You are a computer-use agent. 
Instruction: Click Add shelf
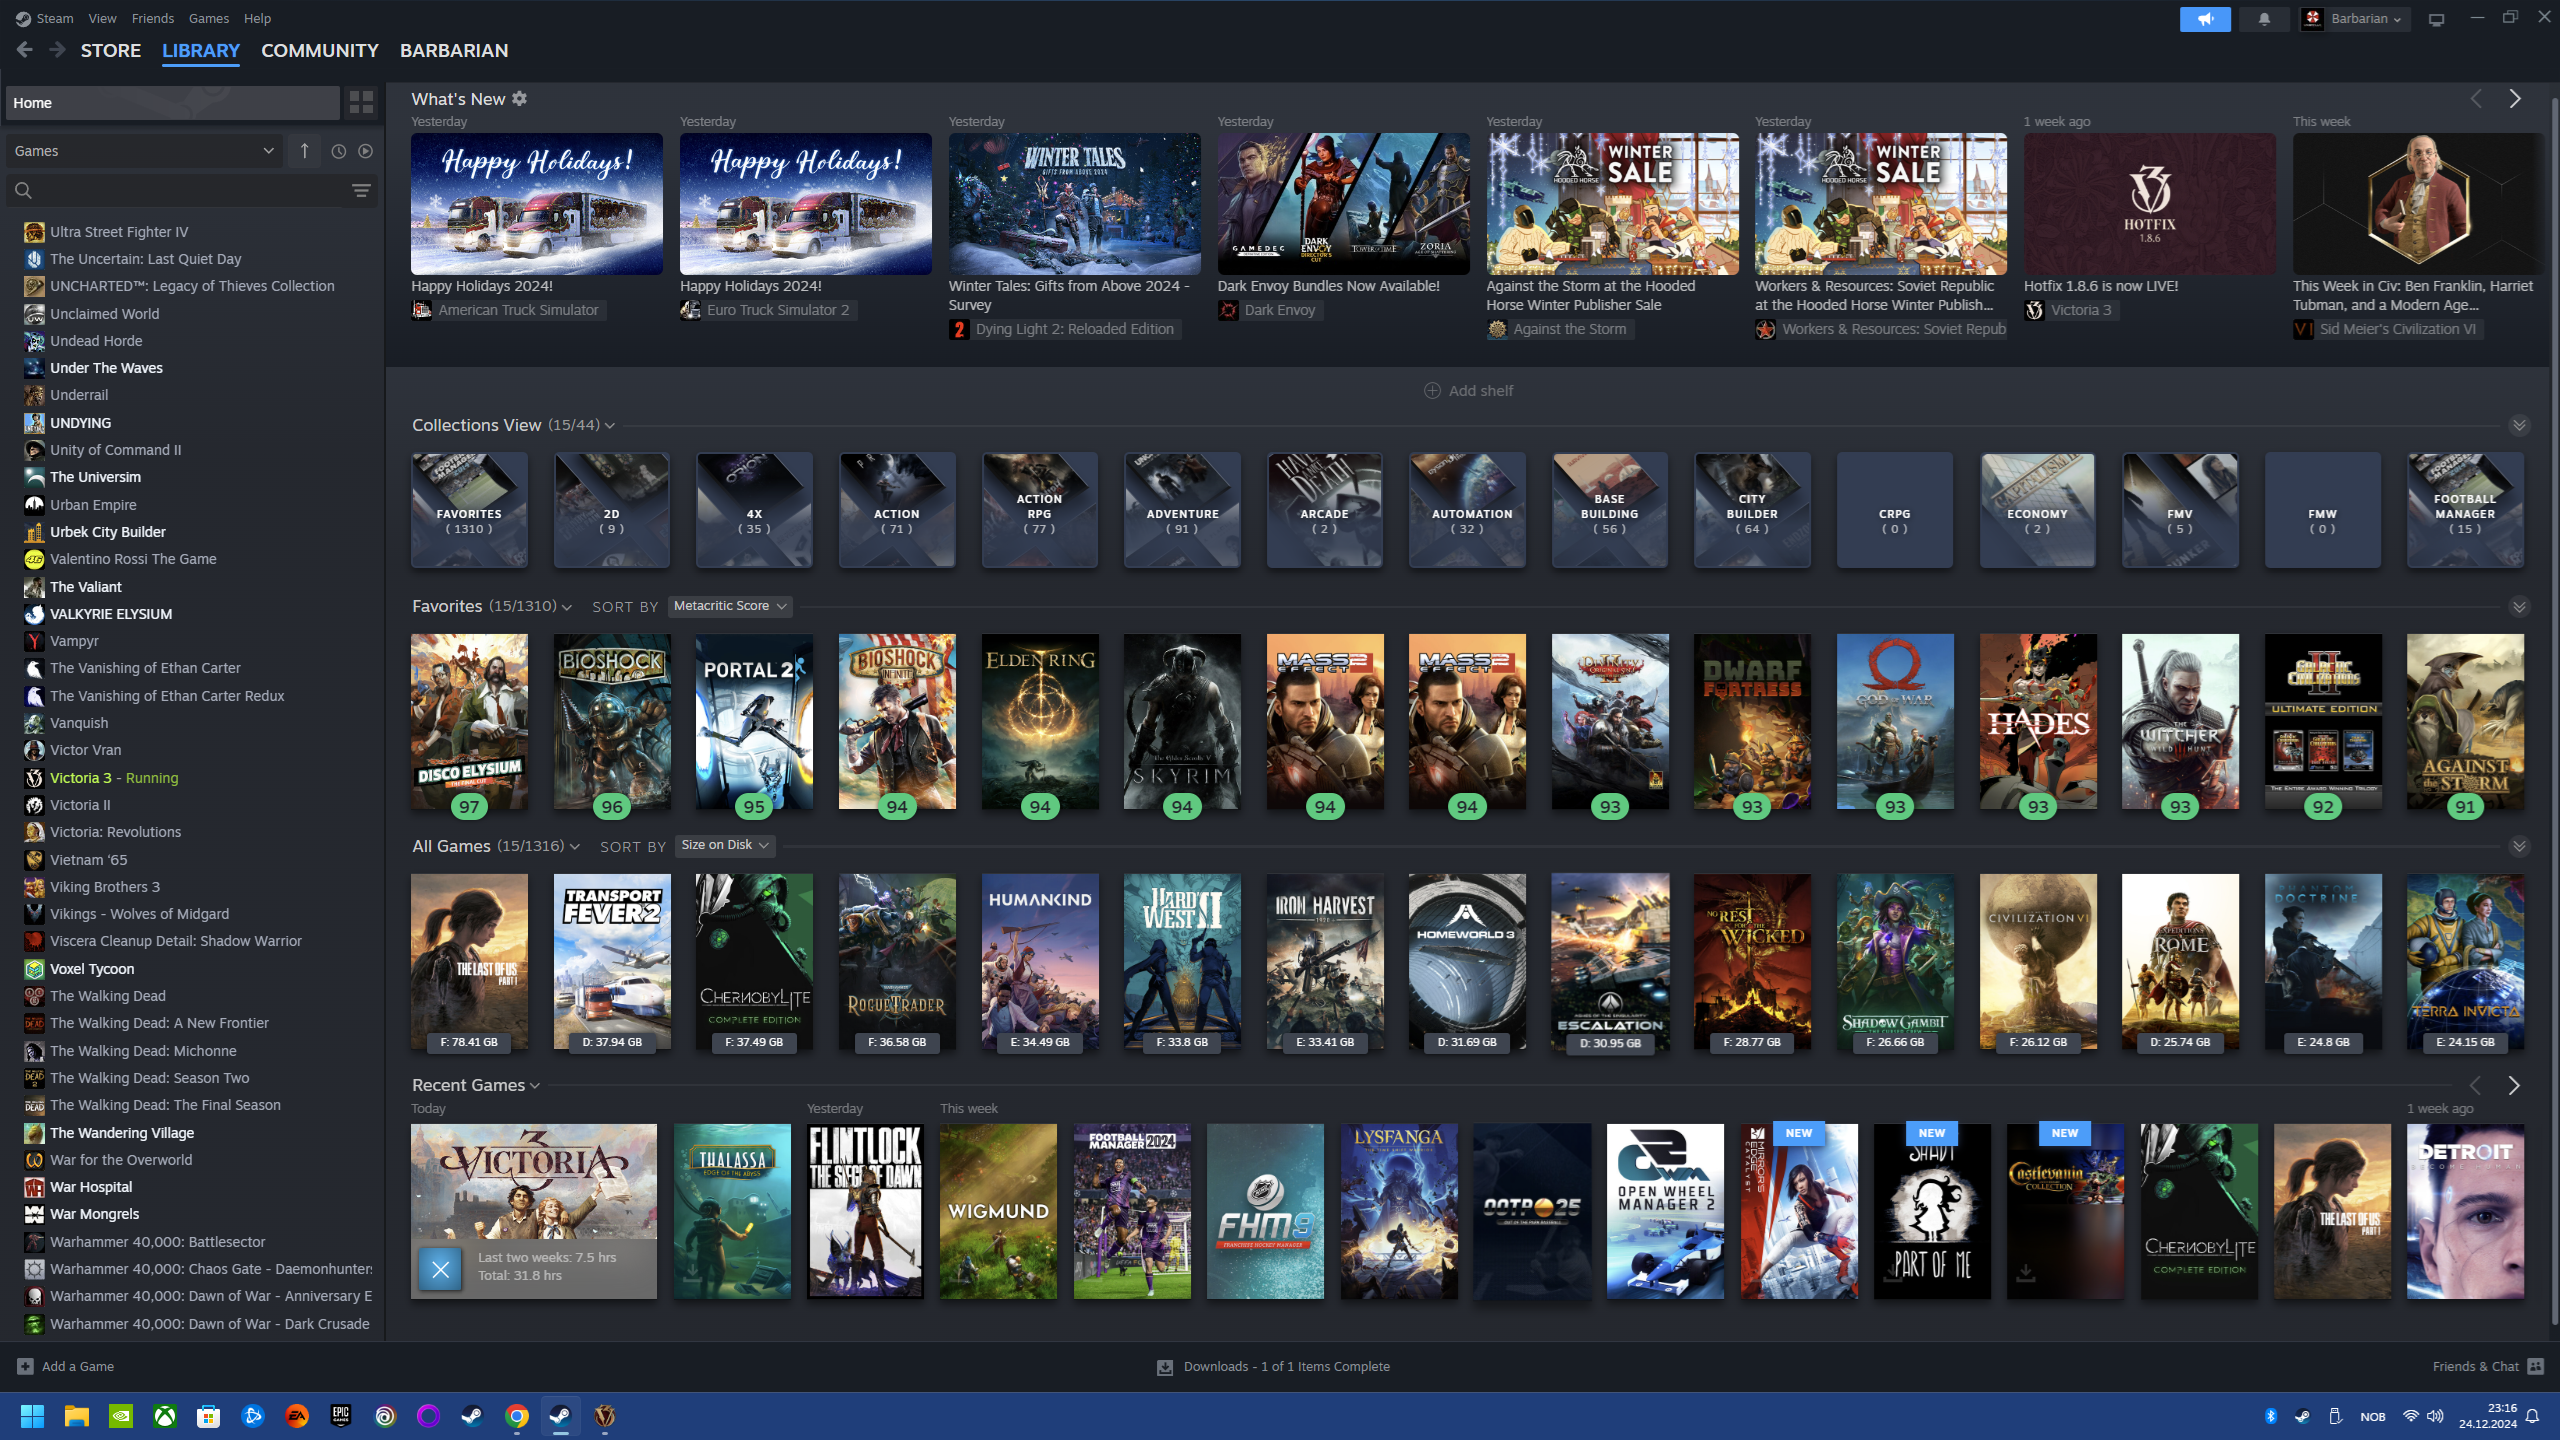1468,390
